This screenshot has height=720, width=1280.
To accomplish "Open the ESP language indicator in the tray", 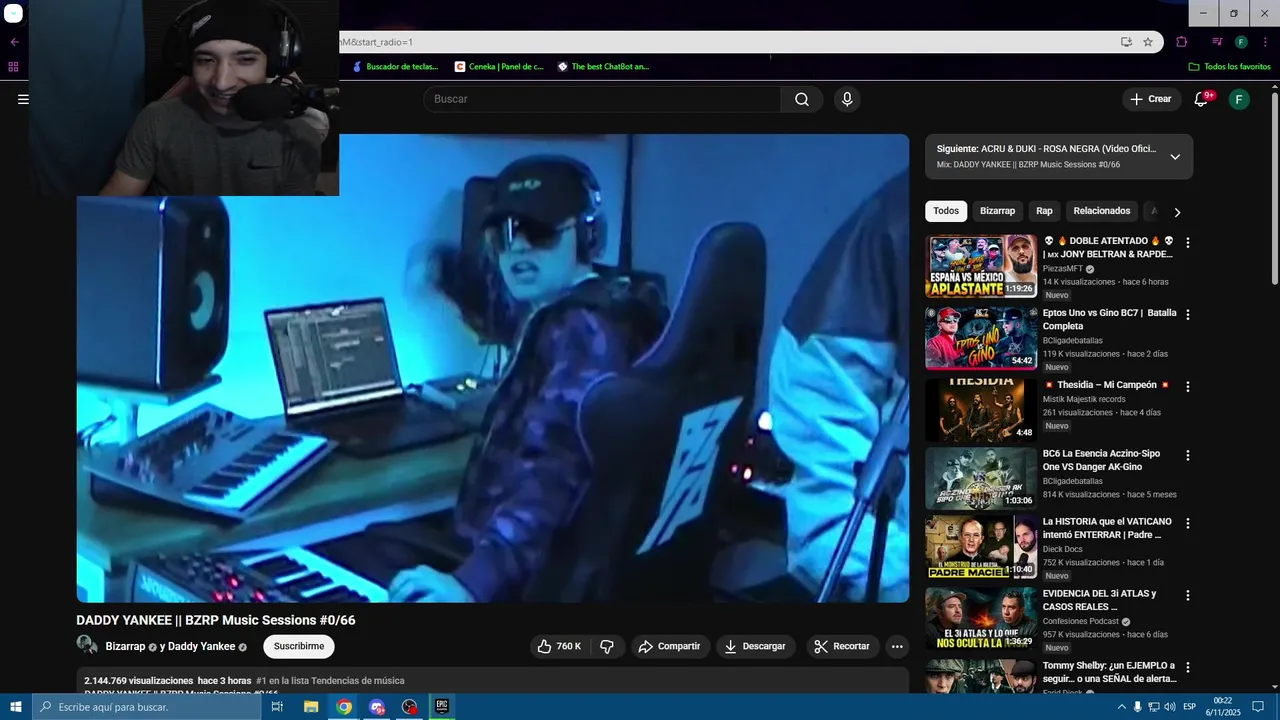I will [1189, 707].
